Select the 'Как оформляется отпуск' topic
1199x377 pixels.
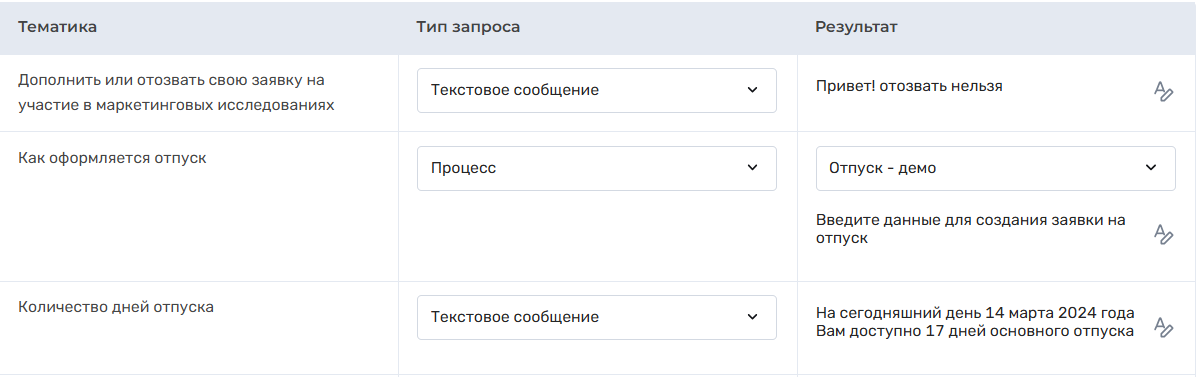tap(112, 159)
